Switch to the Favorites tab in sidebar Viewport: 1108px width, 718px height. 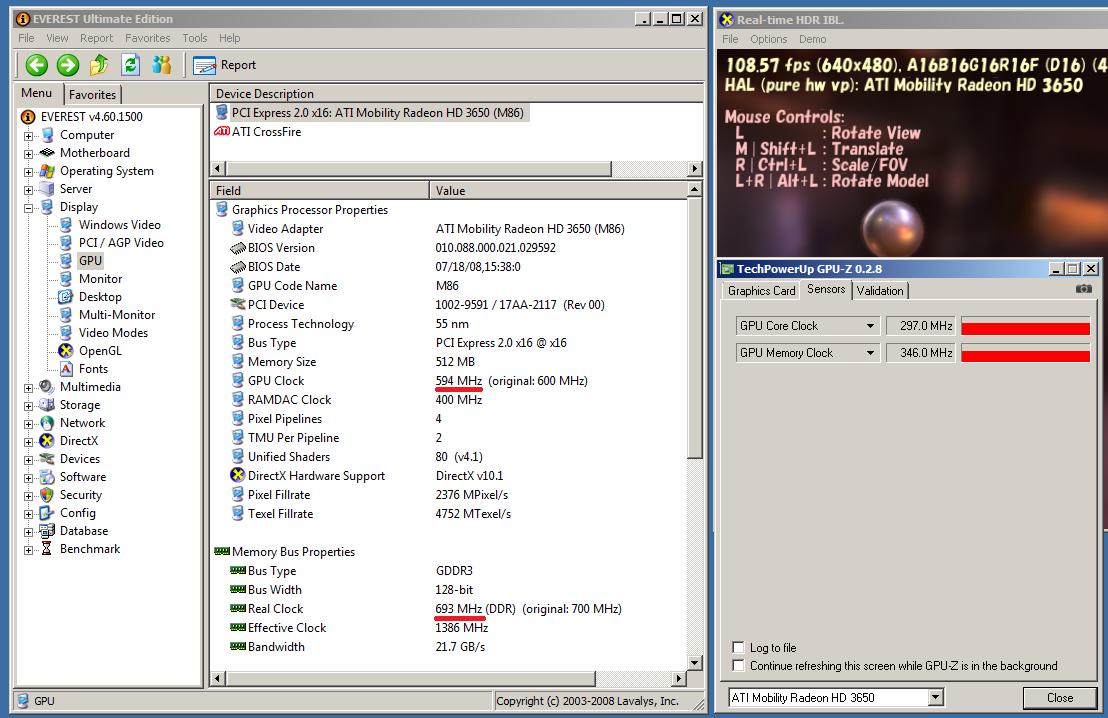93,95
